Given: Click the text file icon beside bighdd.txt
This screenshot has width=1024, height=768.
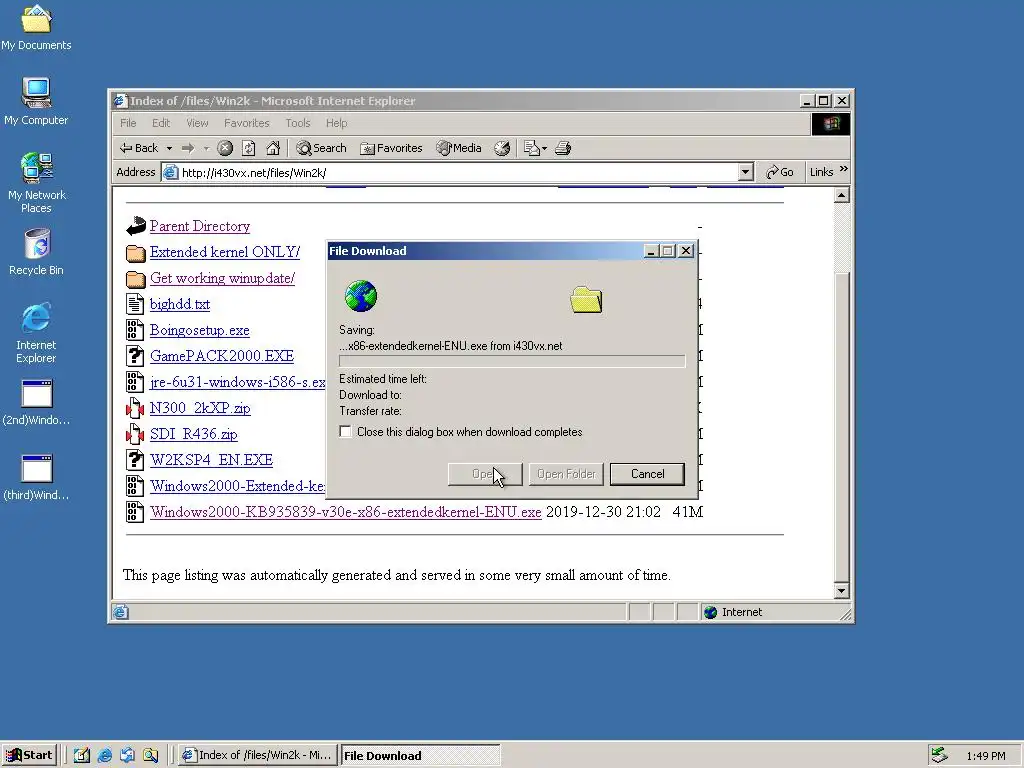Looking at the screenshot, I should click(135, 304).
